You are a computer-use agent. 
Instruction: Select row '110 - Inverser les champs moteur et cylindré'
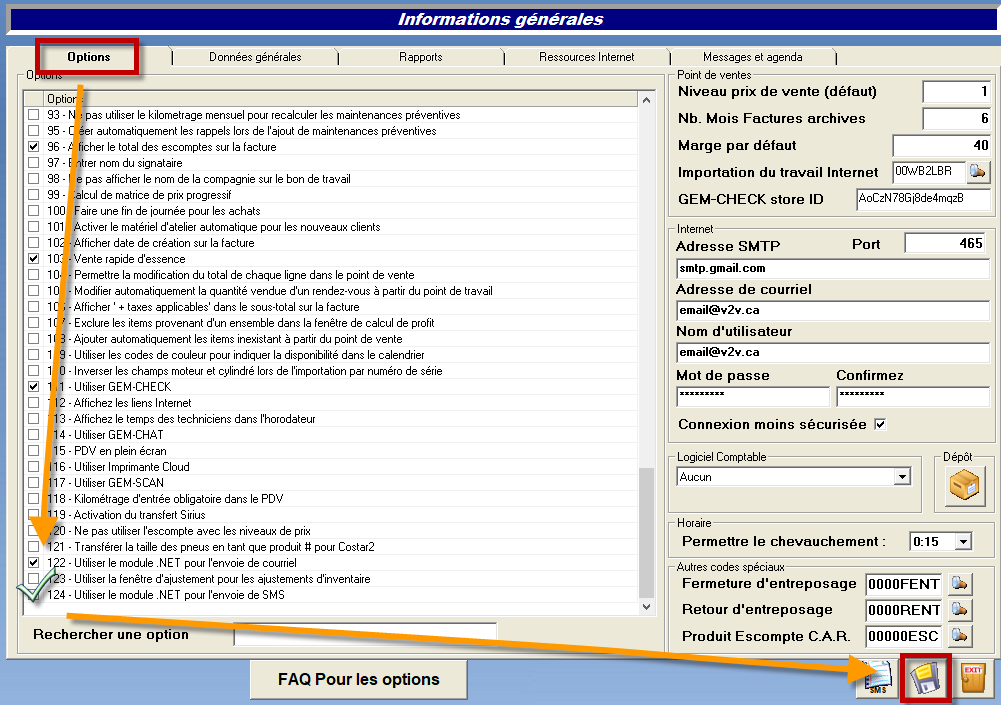331,371
